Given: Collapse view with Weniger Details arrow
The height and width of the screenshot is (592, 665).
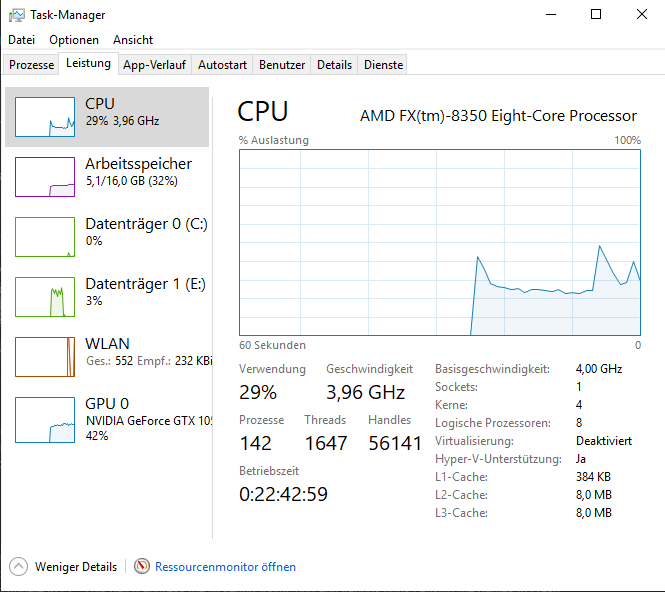Looking at the screenshot, I should 19,567.
